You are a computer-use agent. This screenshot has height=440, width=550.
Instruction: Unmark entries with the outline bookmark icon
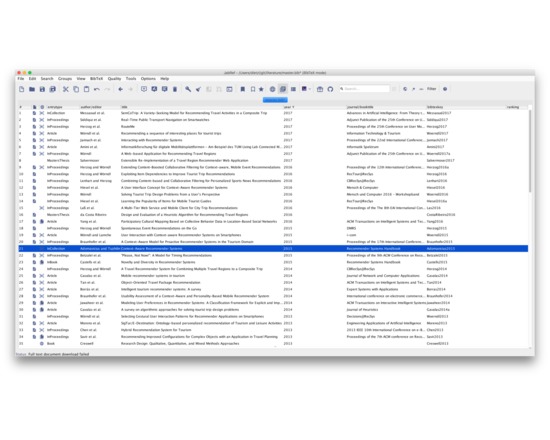tap(253, 89)
